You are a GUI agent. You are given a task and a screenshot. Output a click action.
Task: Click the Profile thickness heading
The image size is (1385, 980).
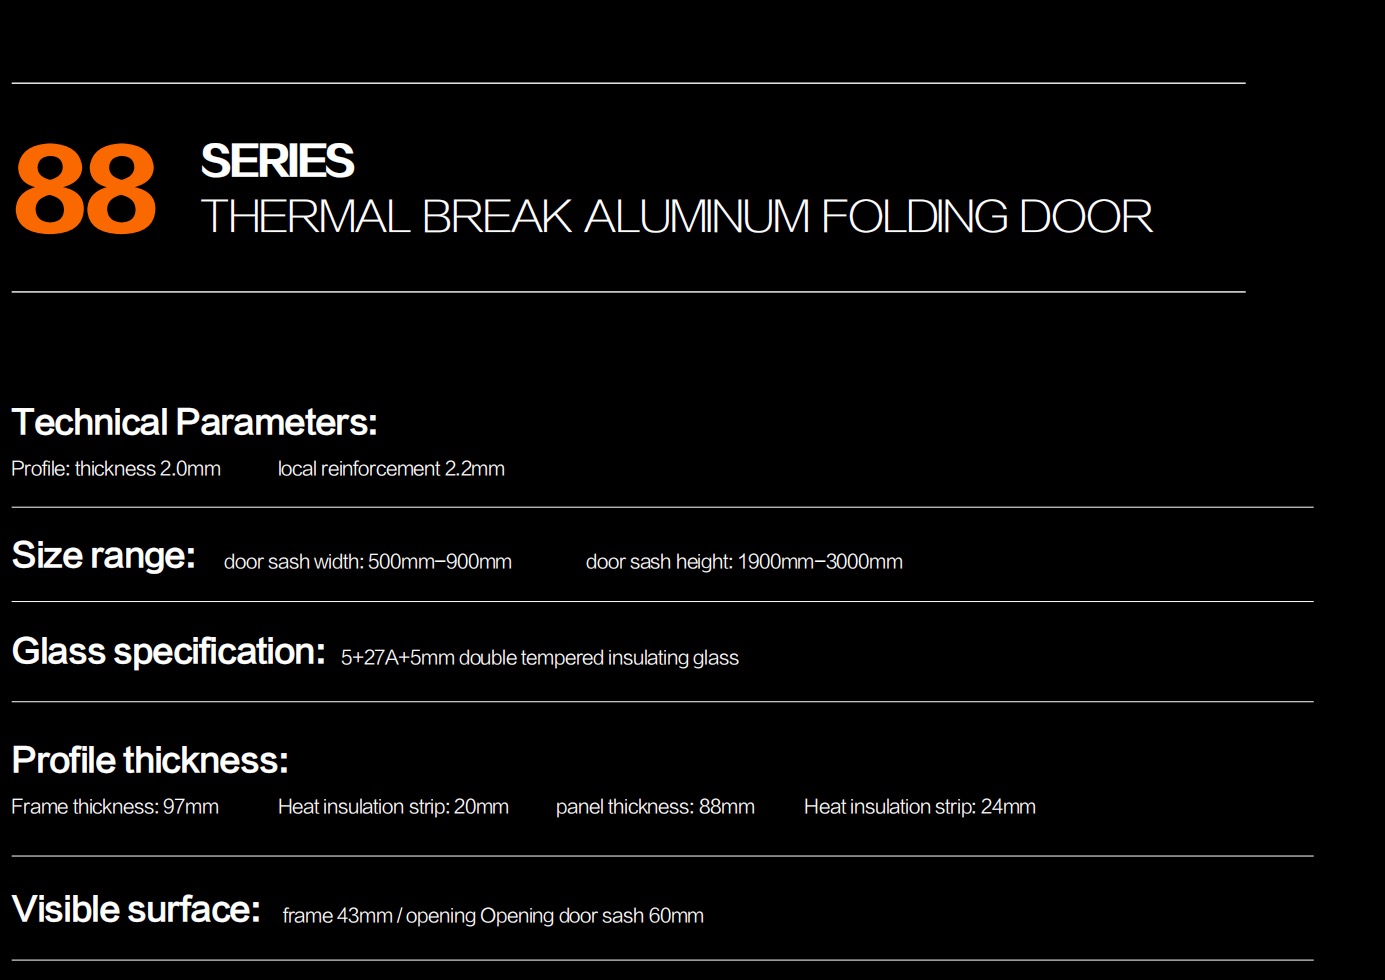[x=150, y=761]
